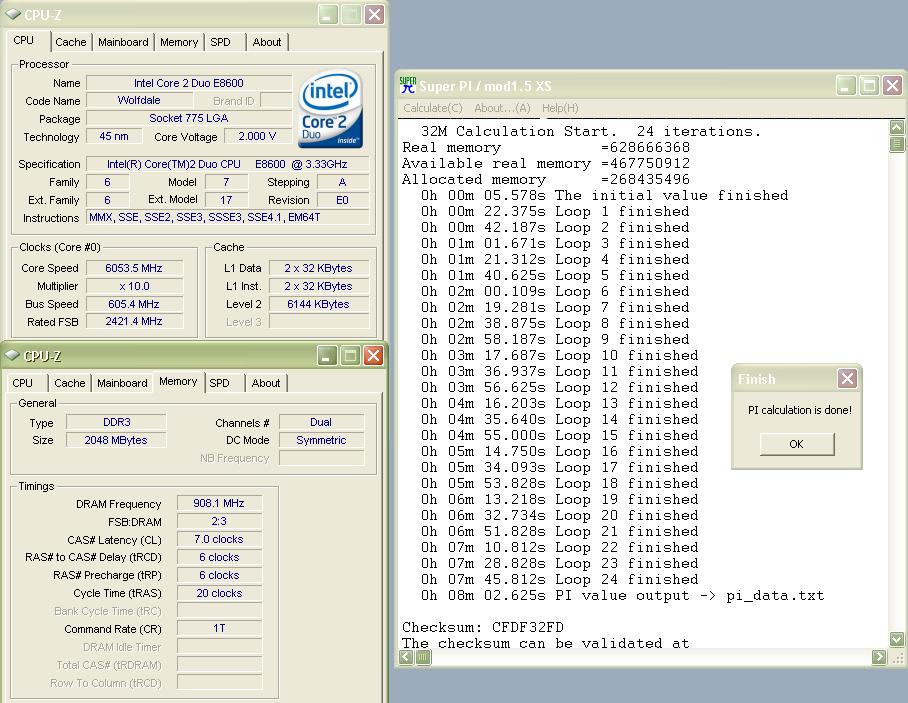Select CPU tab in bottom CPU-Z window
908x703 pixels.
[23, 383]
